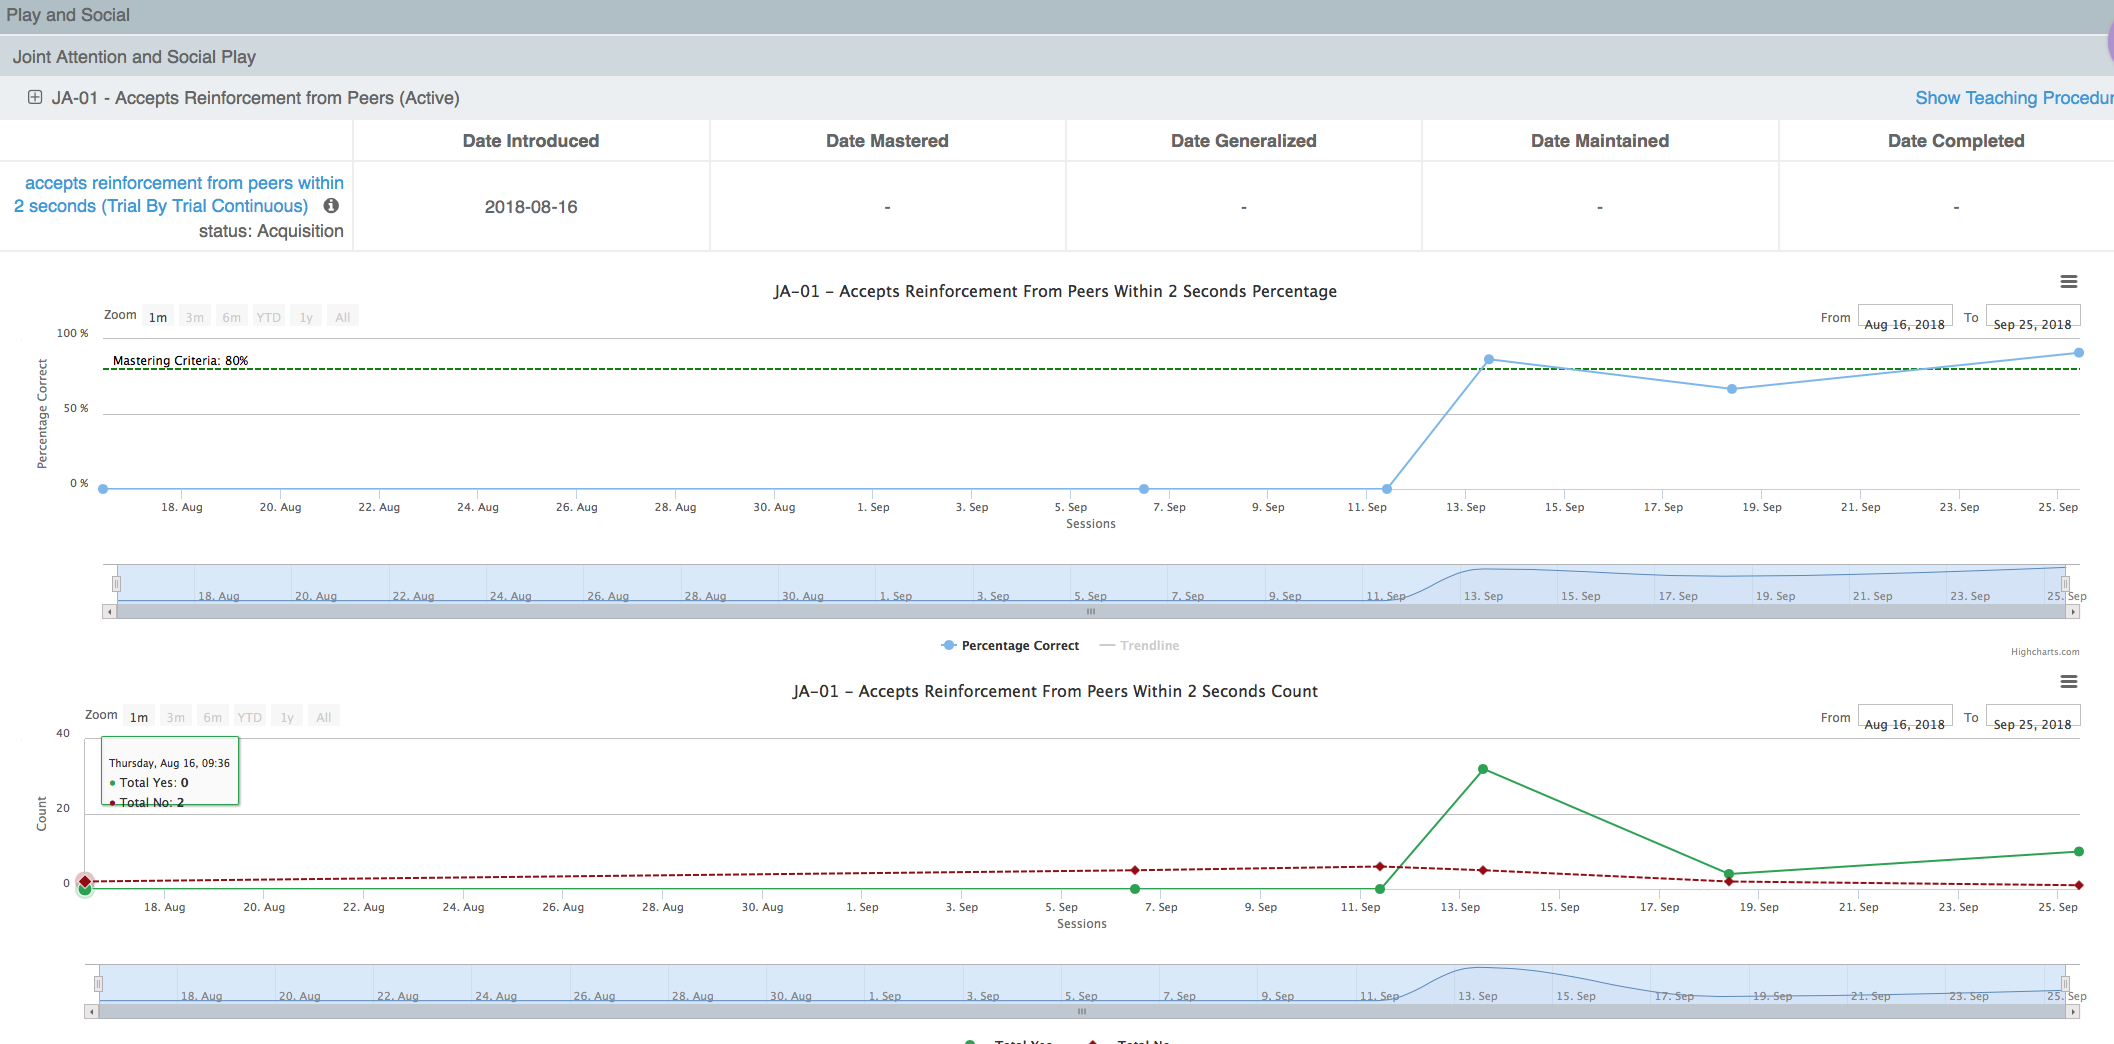Click Date Mastered column header
This screenshot has width=2114, height=1044.
pyautogui.click(x=887, y=141)
